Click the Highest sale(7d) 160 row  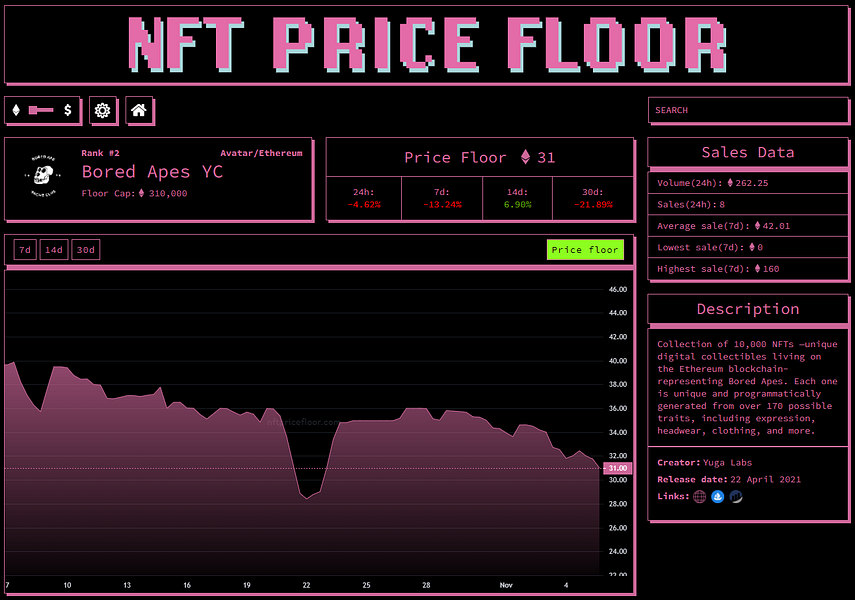748,268
